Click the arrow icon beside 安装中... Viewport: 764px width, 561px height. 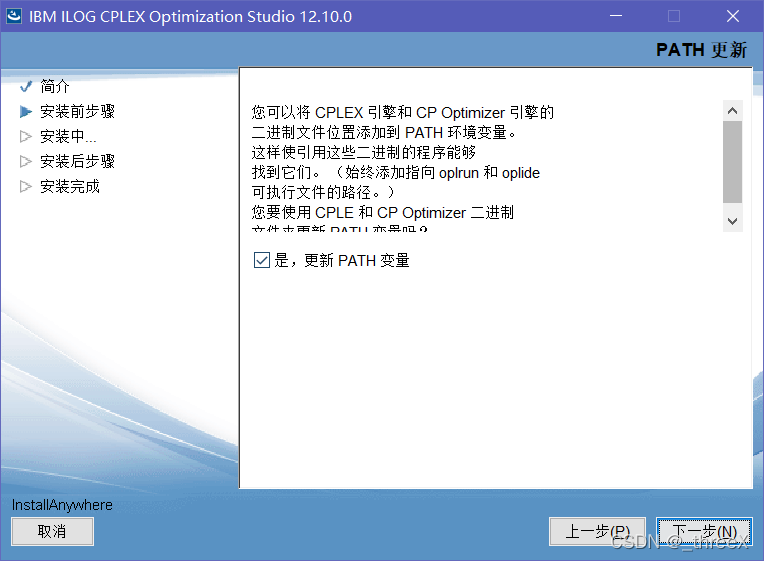[x=26, y=136]
